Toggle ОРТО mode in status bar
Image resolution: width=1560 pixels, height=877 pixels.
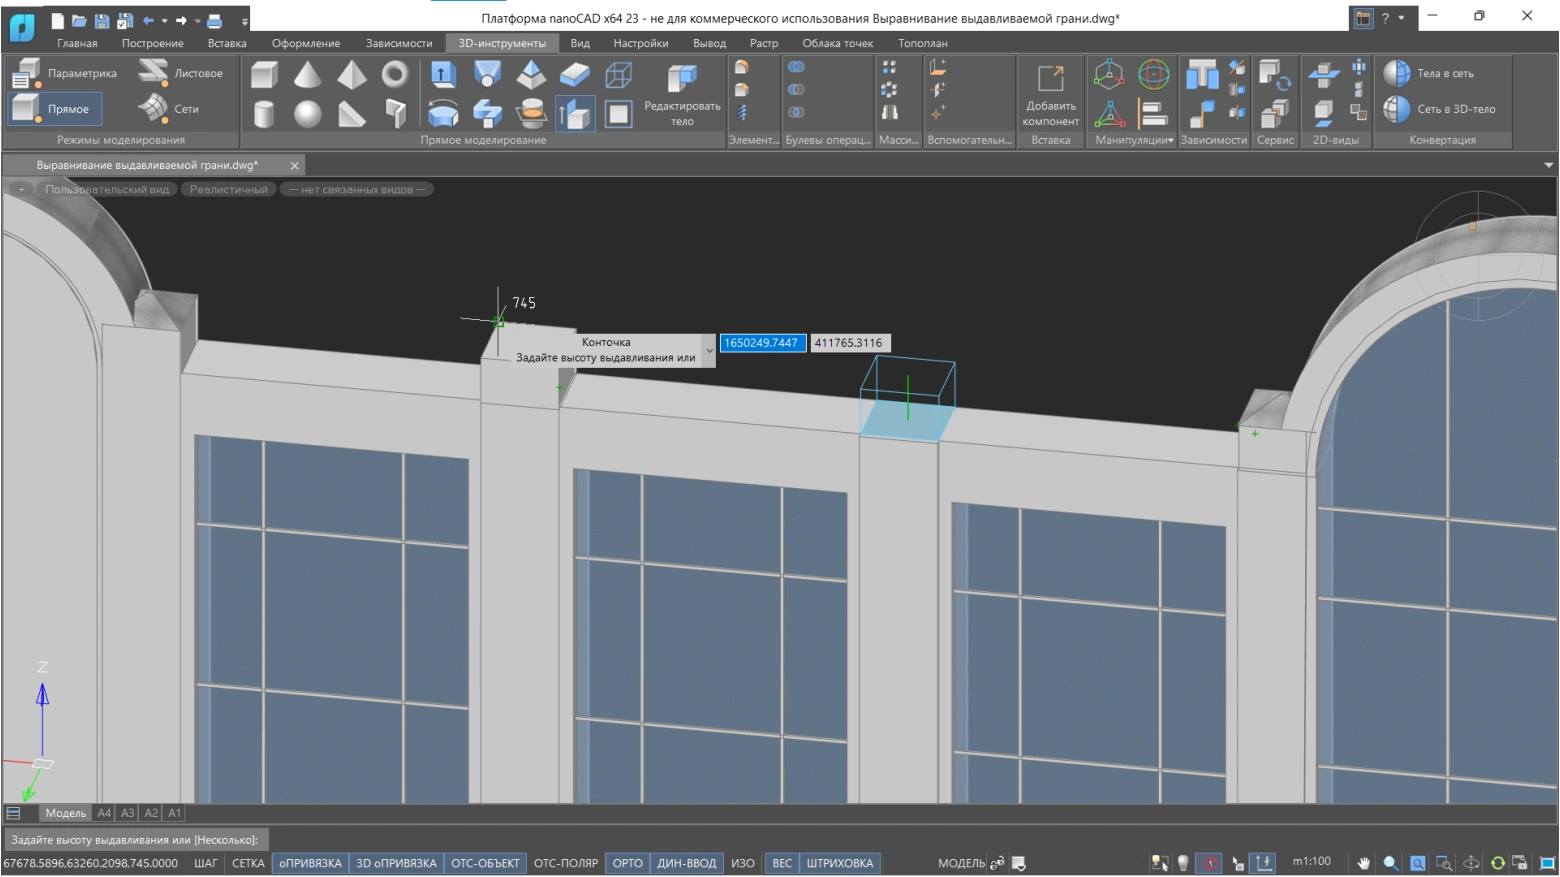pyautogui.click(x=627, y=863)
